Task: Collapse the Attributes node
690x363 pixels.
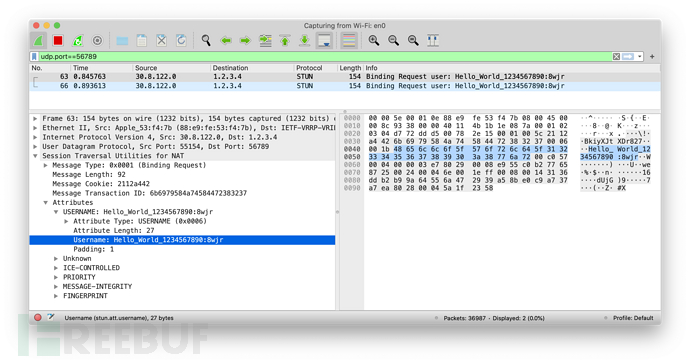Action: coord(45,203)
